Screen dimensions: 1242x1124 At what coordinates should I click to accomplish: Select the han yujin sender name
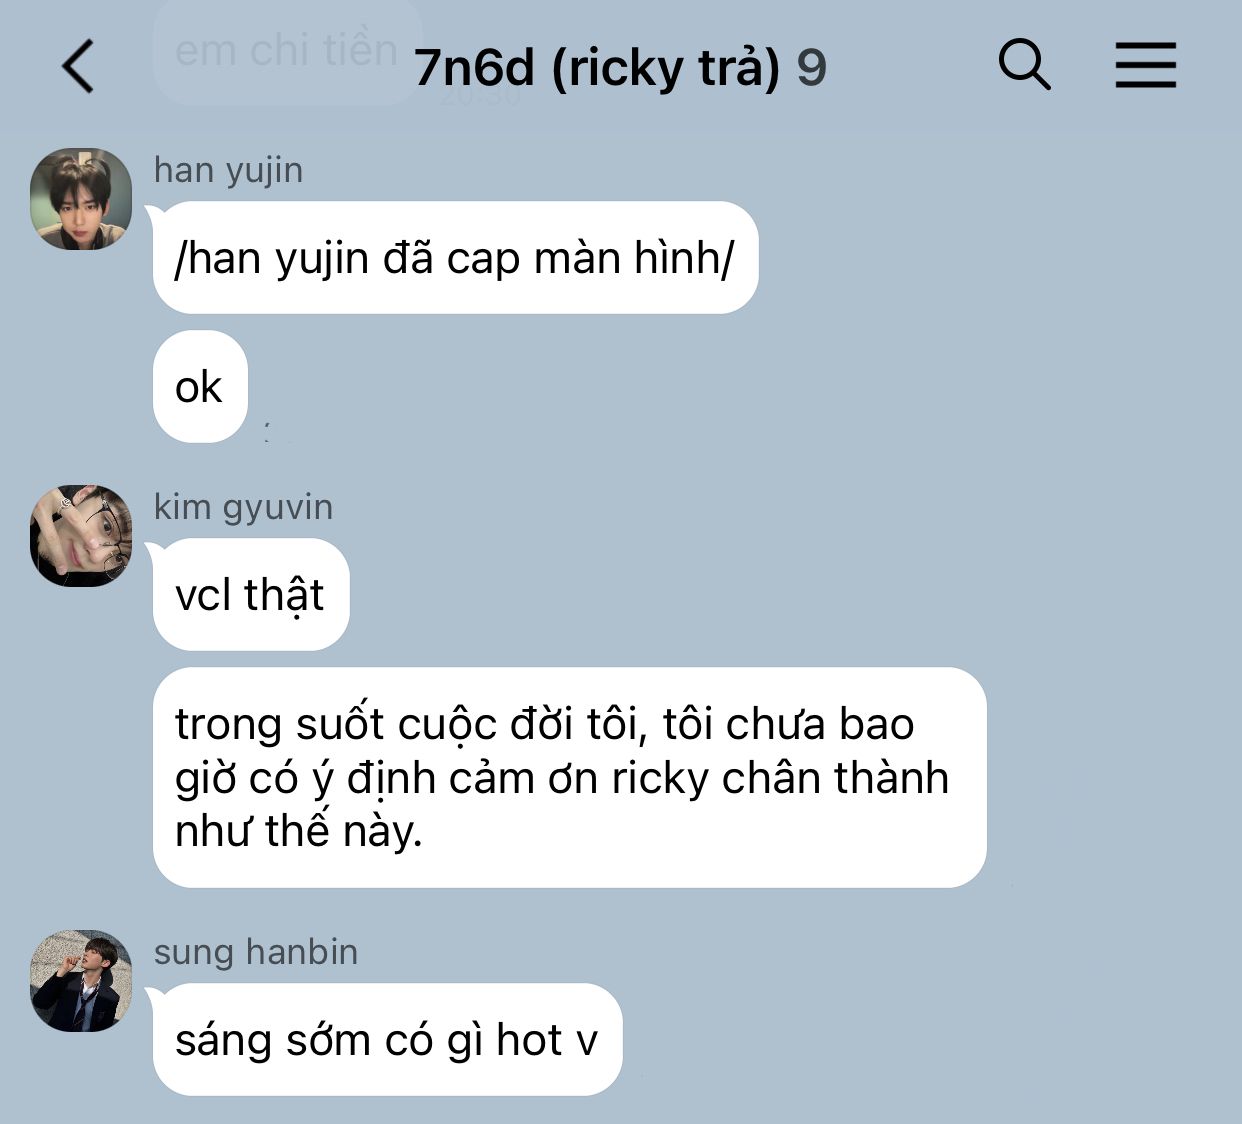(x=228, y=170)
